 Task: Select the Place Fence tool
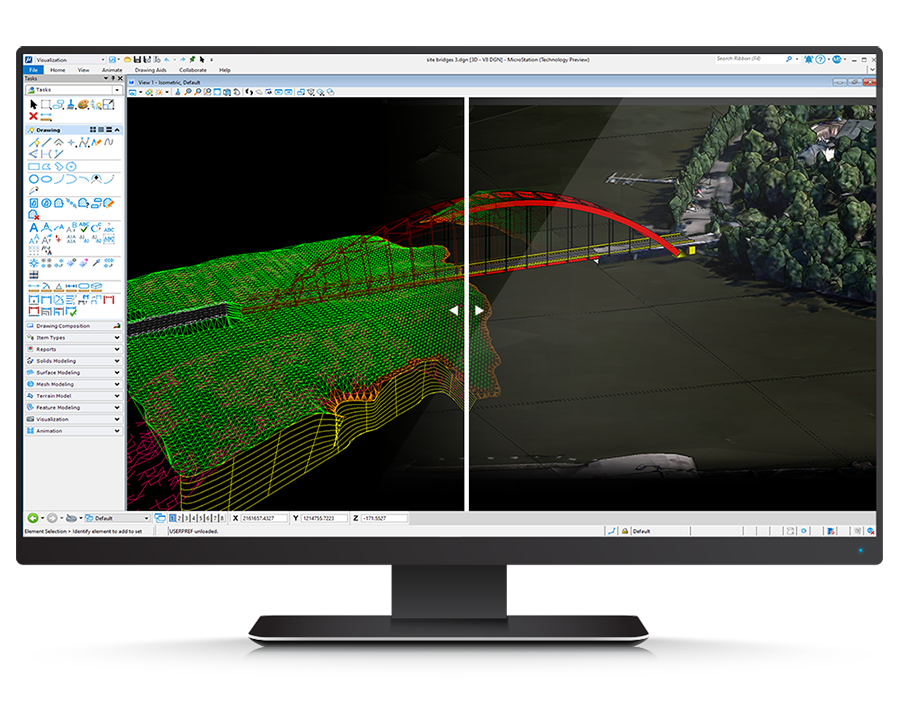(x=45, y=103)
